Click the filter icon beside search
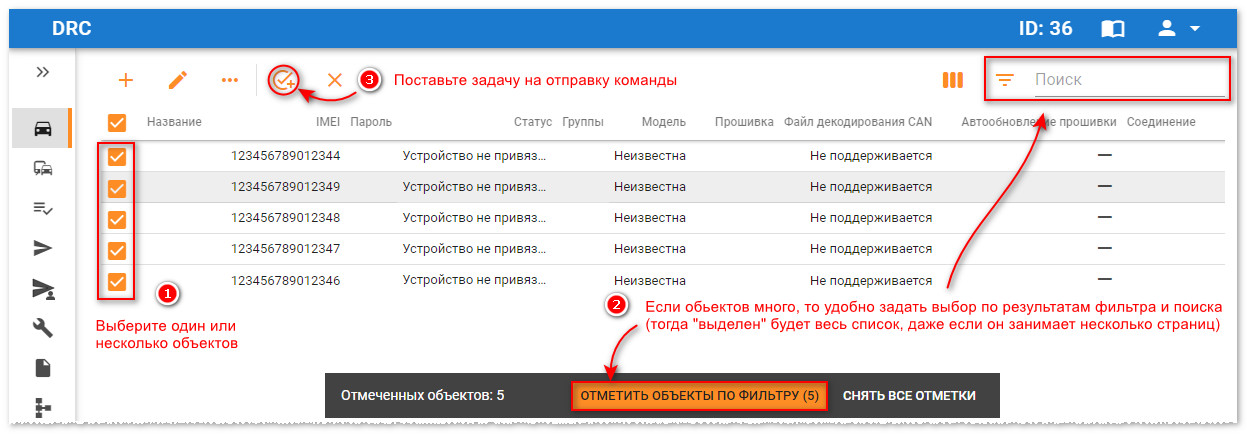This screenshot has width=1247, height=440. 1005,80
